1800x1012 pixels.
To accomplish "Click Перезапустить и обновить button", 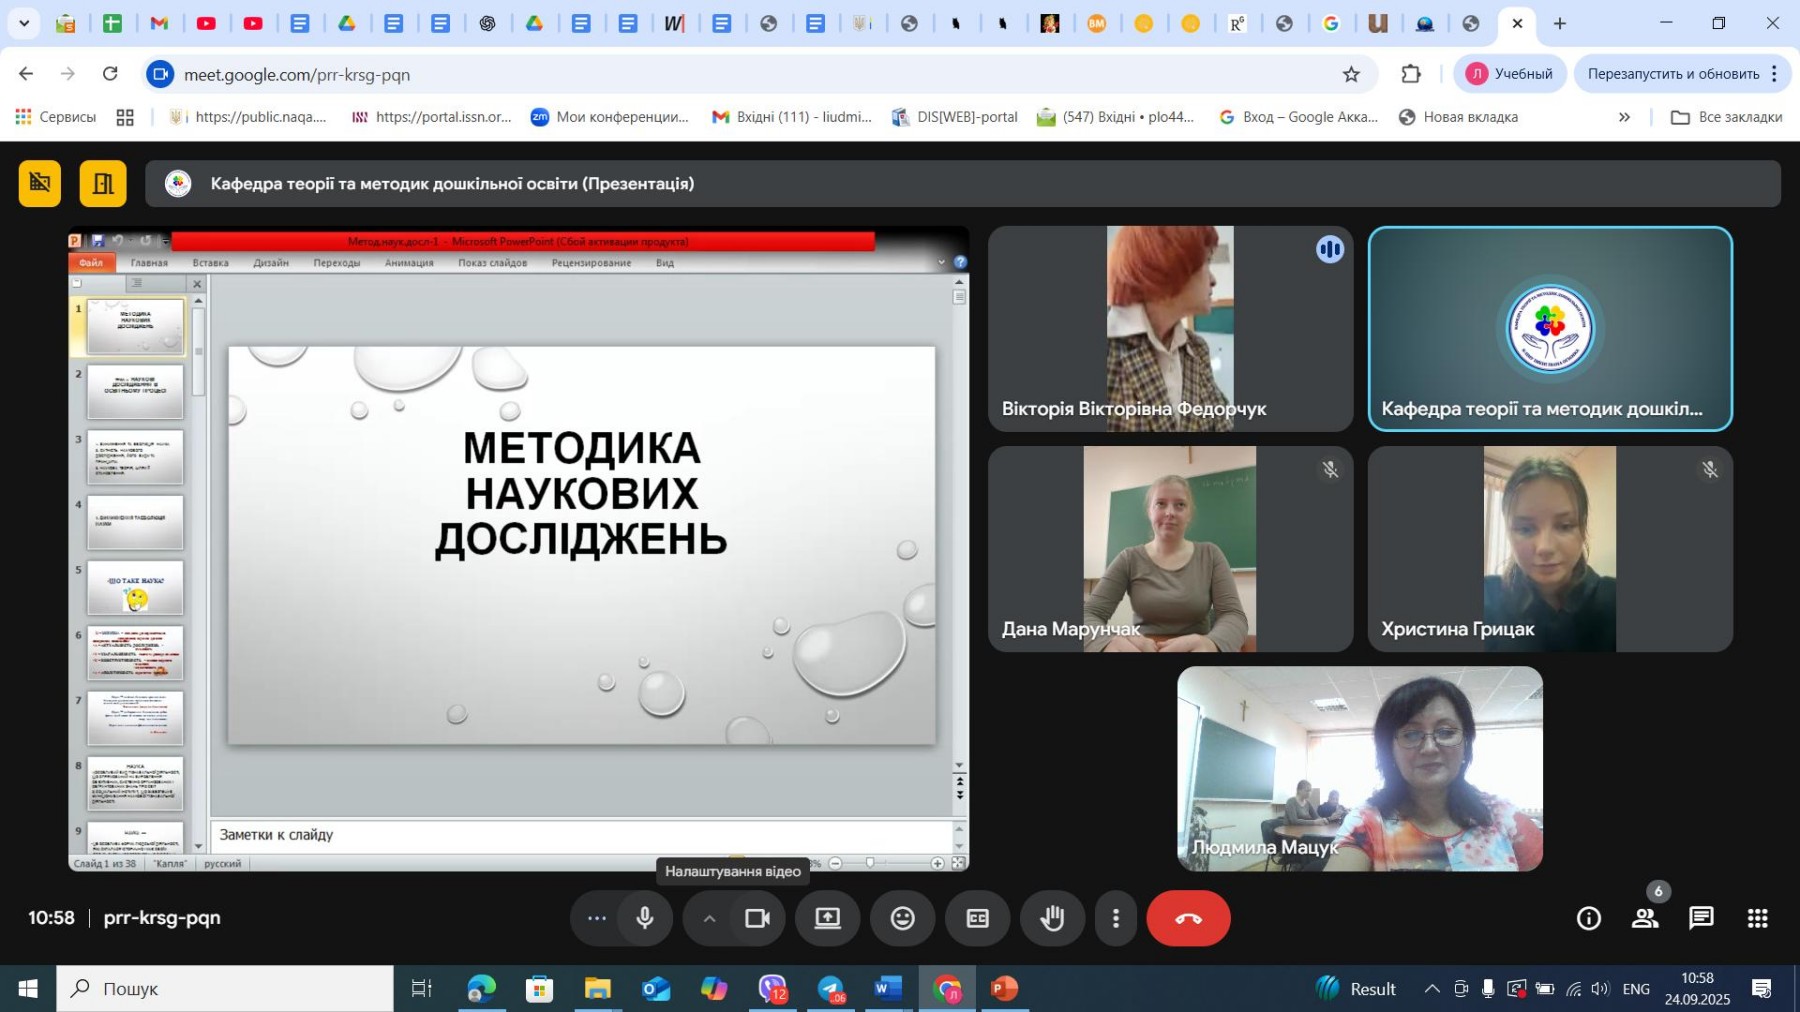I will point(1672,74).
